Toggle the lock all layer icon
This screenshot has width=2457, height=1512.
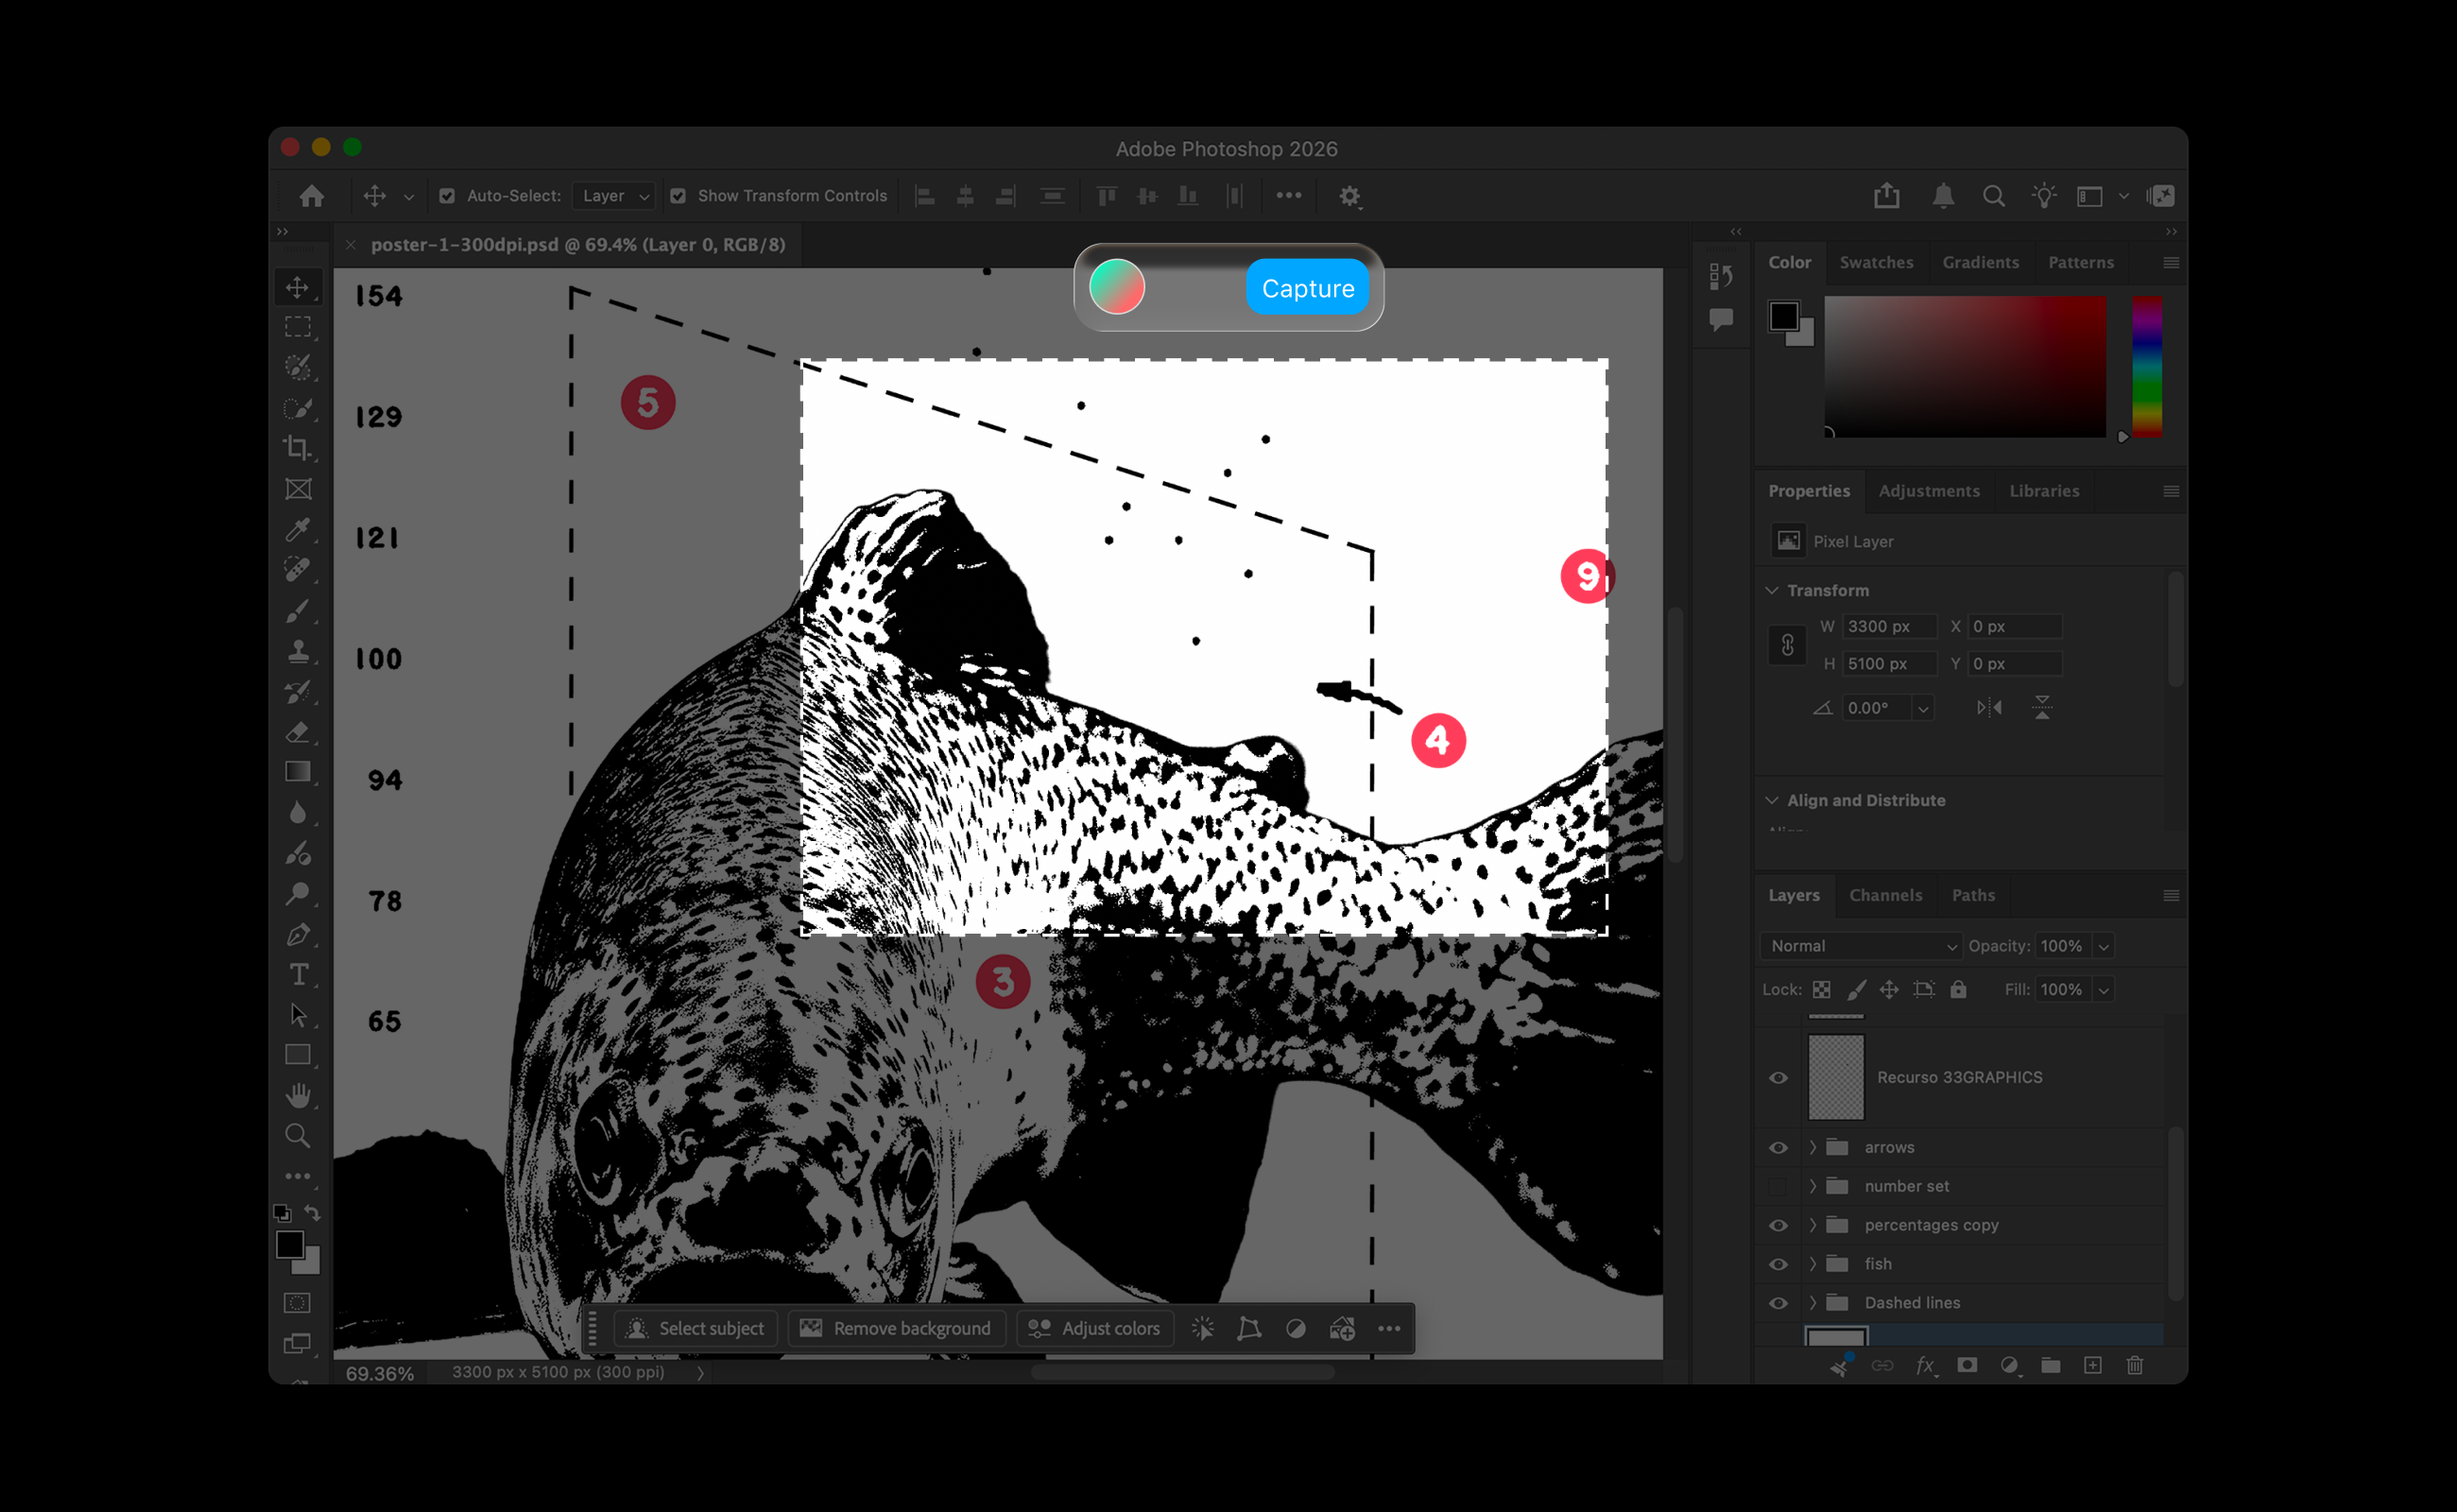(1958, 990)
